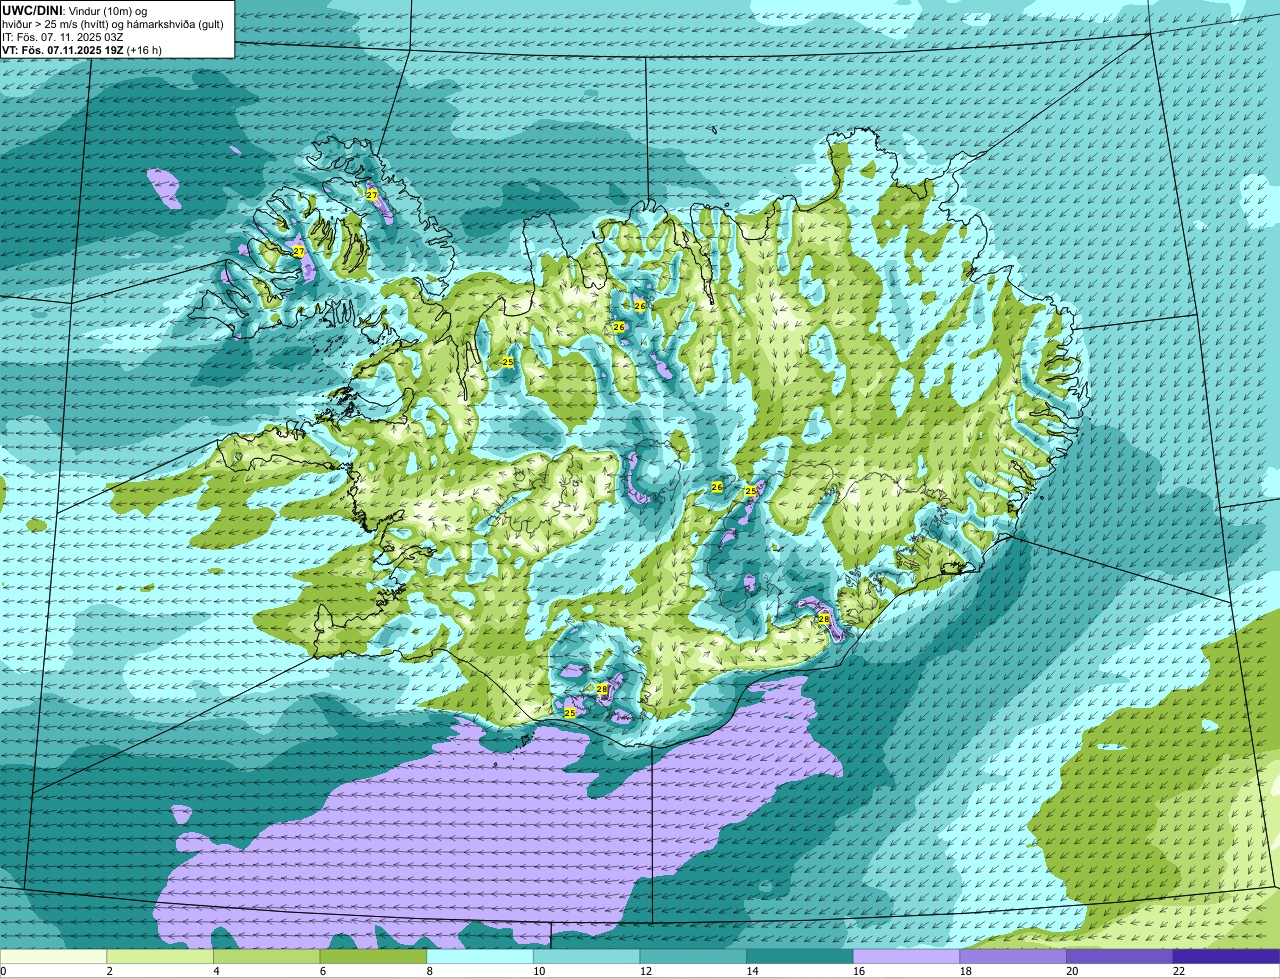Click the legend tick label '8'
This screenshot has width=1280, height=978.
(430, 971)
